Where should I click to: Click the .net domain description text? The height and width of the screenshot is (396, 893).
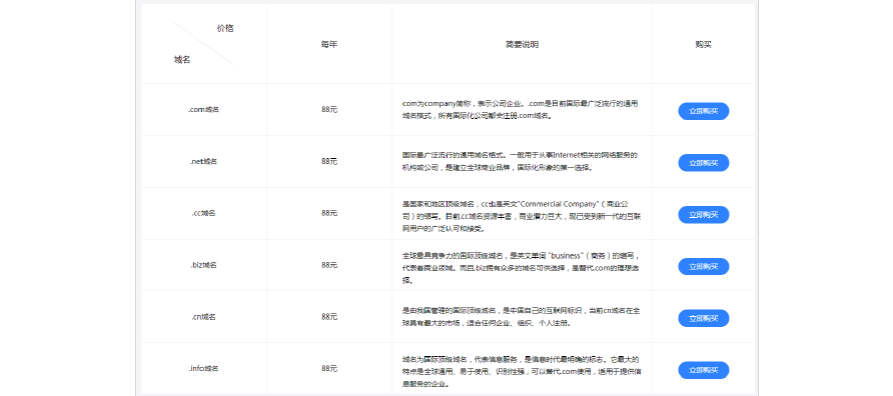point(520,161)
